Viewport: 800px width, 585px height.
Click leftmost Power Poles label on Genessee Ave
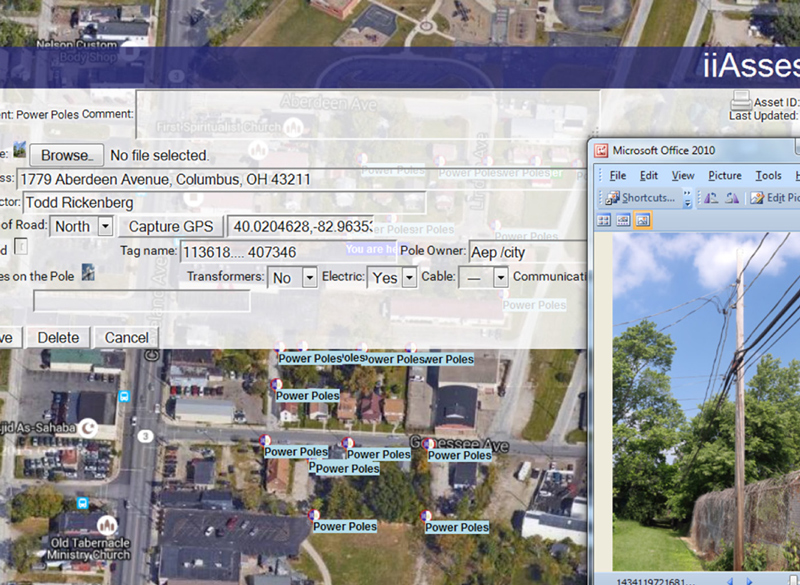[x=296, y=452]
